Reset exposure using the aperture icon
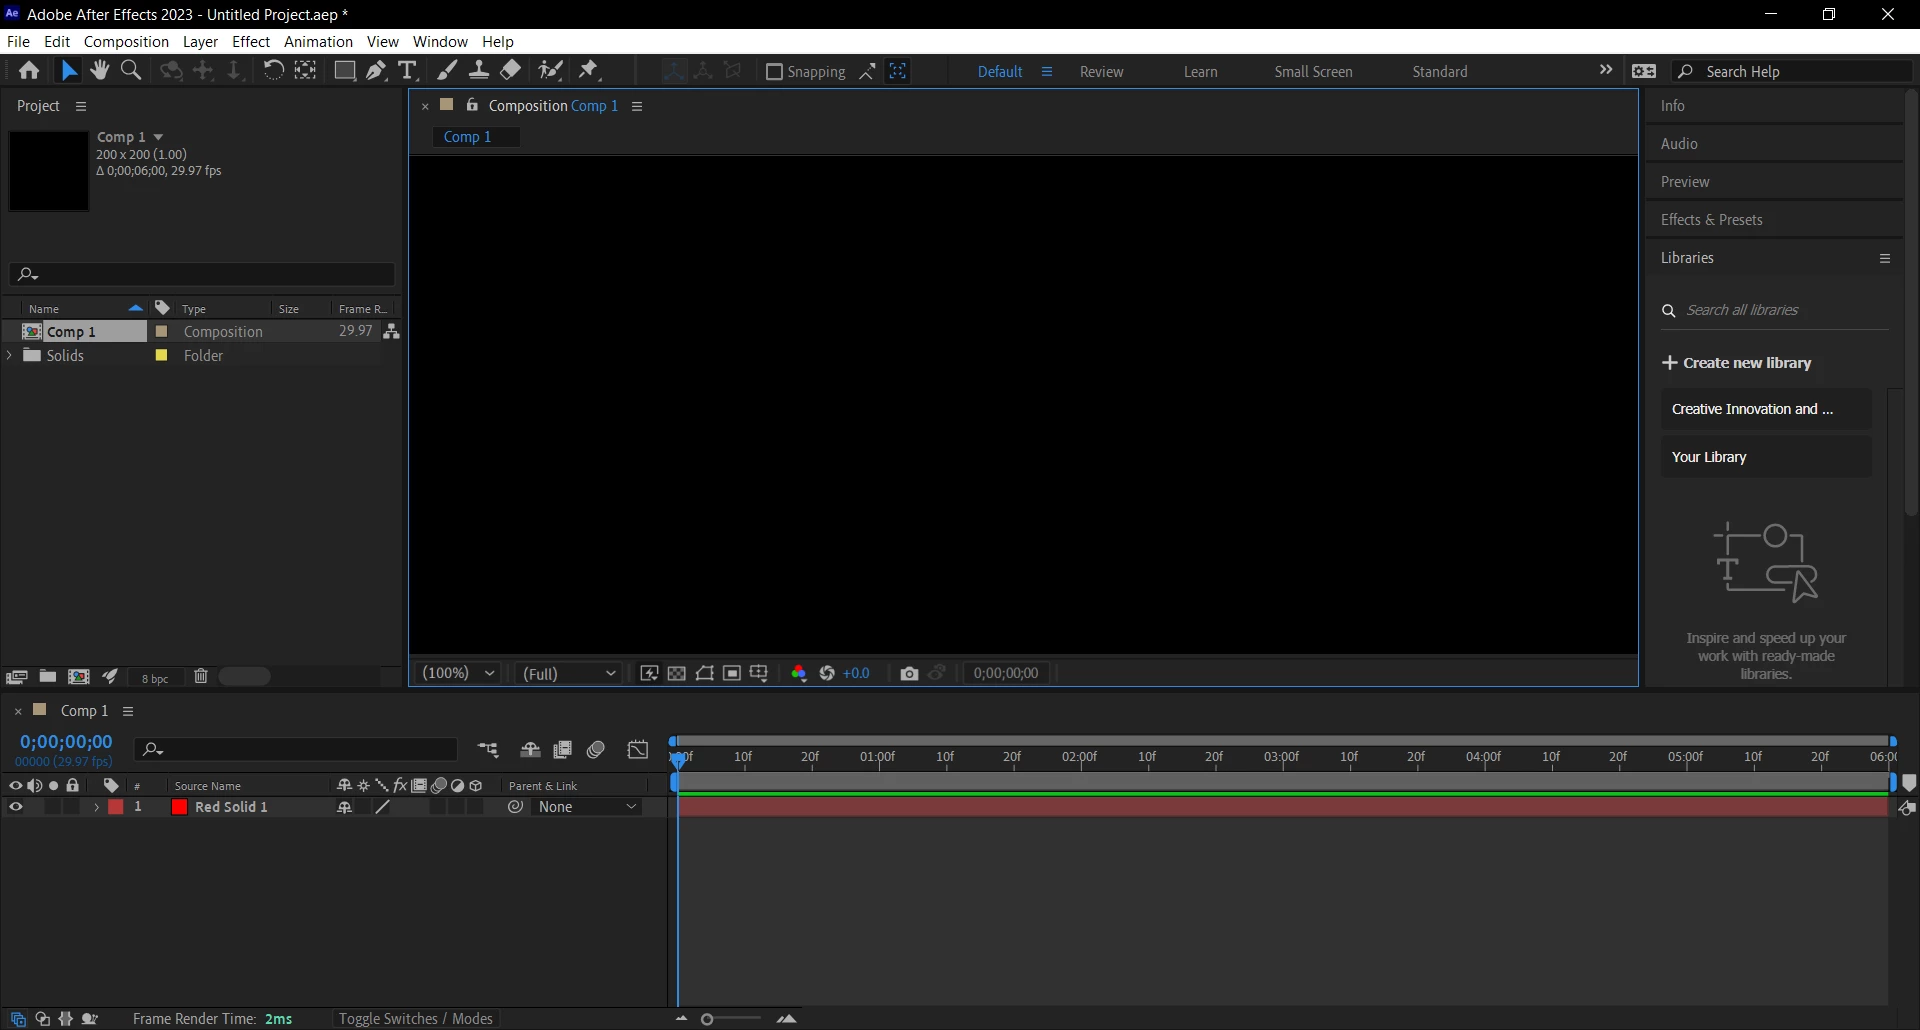Screen dimensions: 1920x1030 (x=827, y=674)
